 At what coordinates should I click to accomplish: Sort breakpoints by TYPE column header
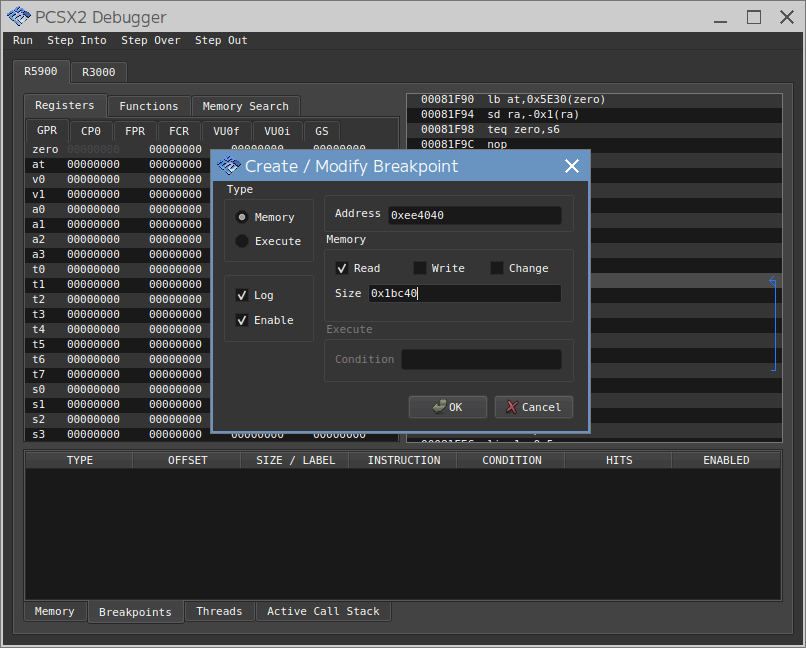(x=80, y=460)
